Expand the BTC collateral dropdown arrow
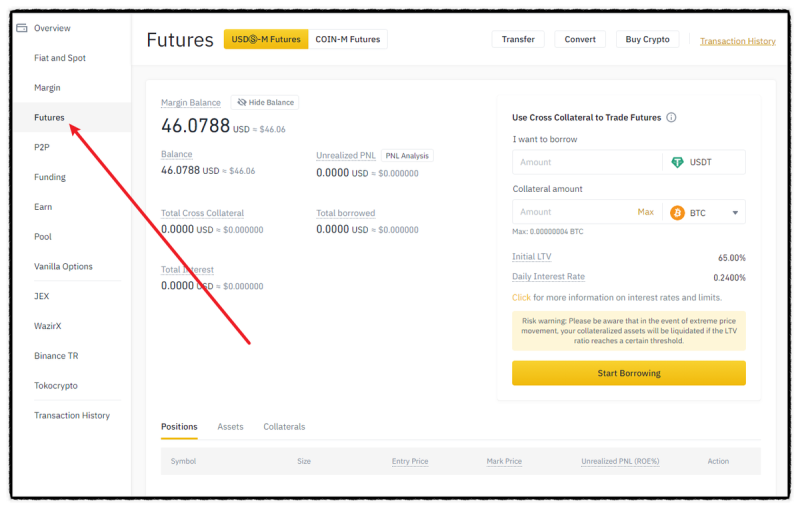 pos(735,213)
